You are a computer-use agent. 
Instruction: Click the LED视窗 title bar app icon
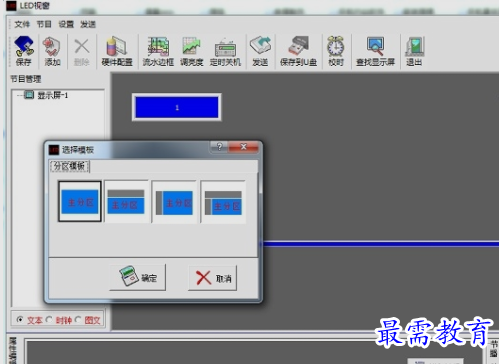pos(11,6)
